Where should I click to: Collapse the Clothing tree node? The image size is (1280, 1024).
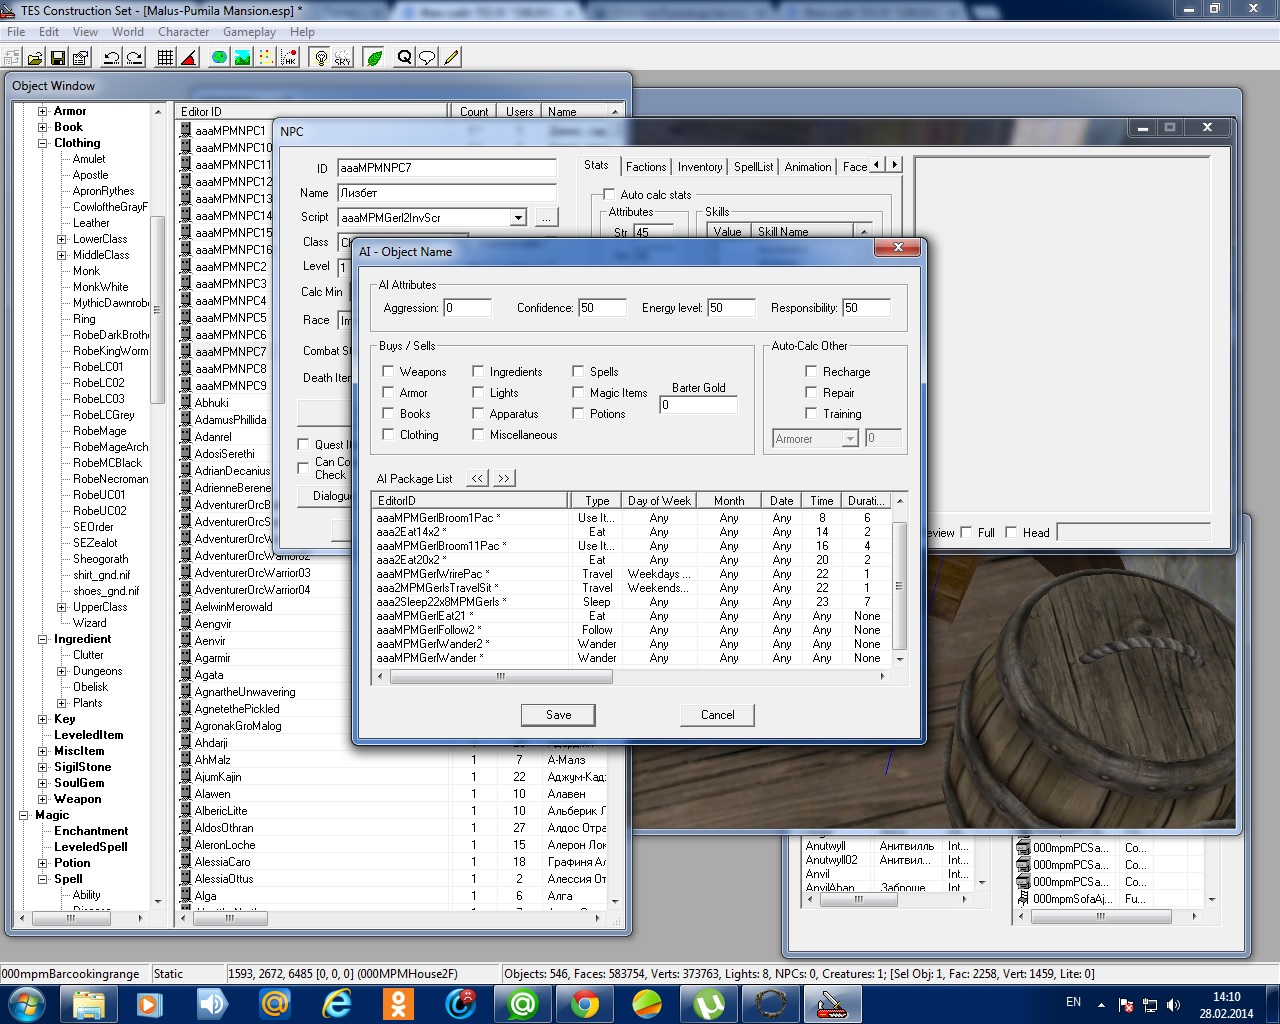43,143
